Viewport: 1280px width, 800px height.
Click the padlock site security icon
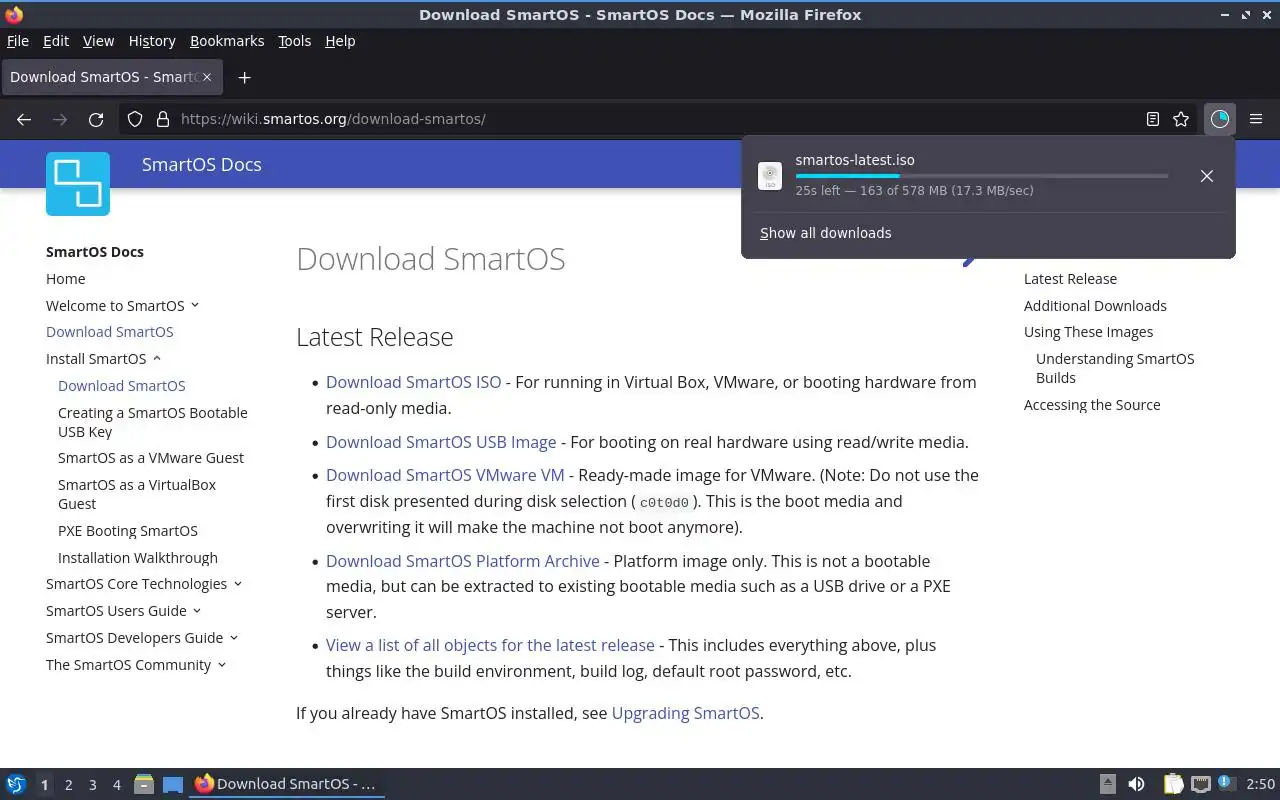(162, 119)
